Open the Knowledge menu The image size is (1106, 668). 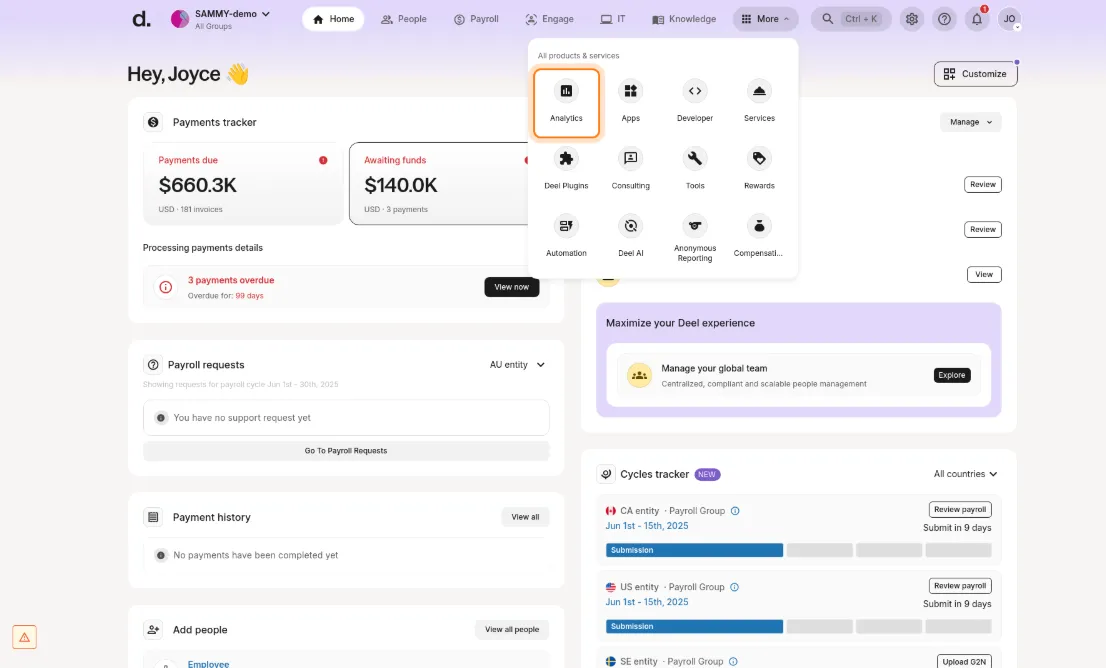[x=683, y=19]
